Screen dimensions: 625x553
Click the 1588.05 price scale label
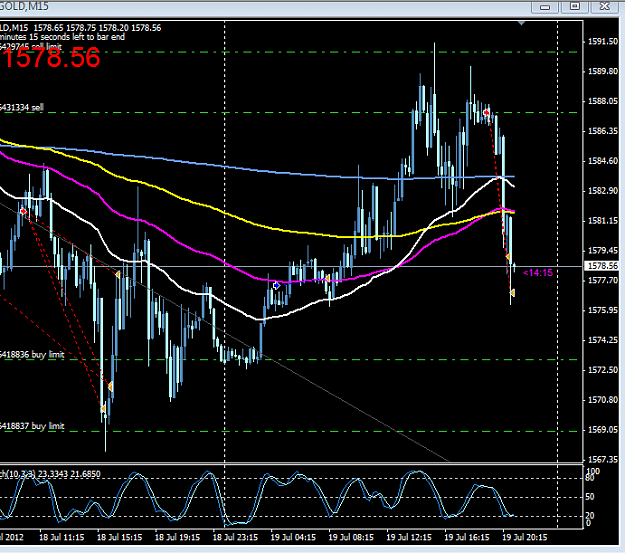(603, 101)
